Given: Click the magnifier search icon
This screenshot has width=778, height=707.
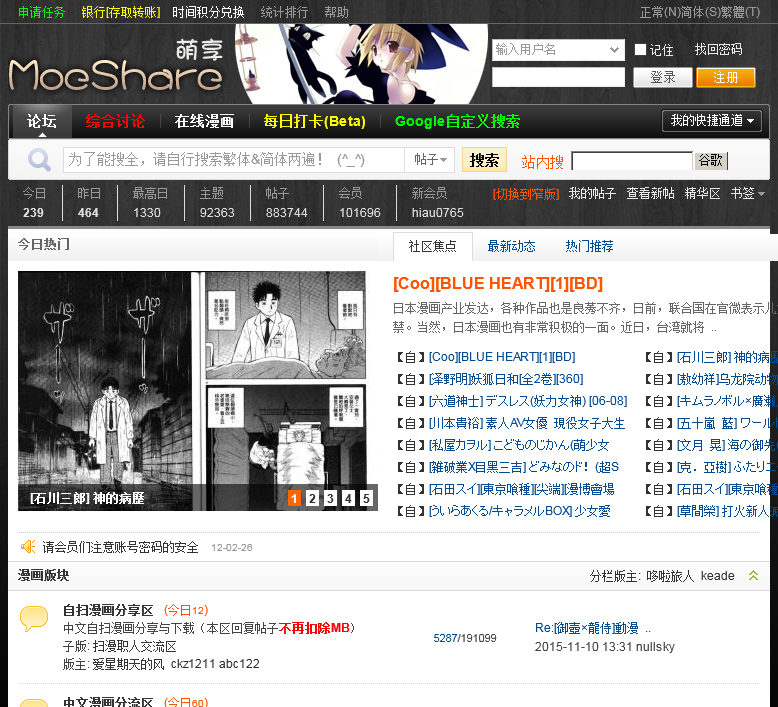Looking at the screenshot, I should coord(39,160).
